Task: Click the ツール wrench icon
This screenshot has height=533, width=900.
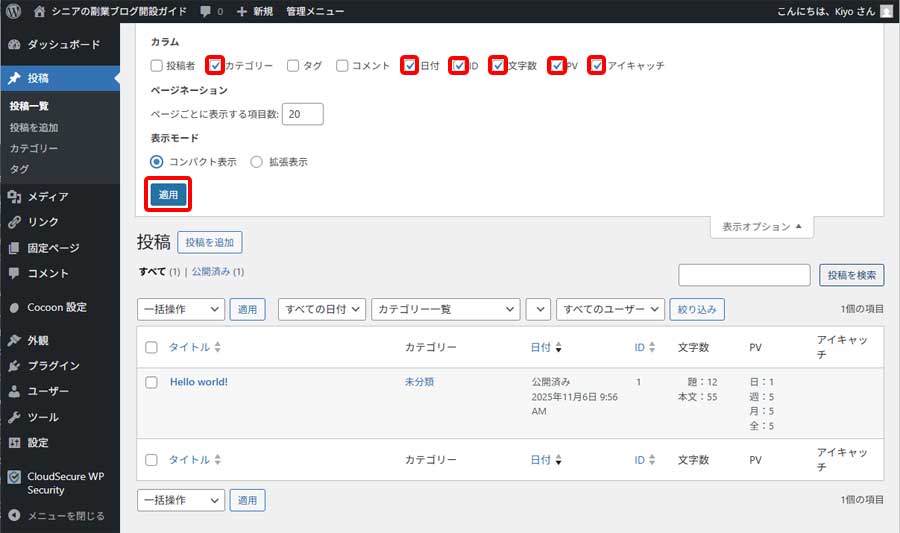Action: point(14,417)
